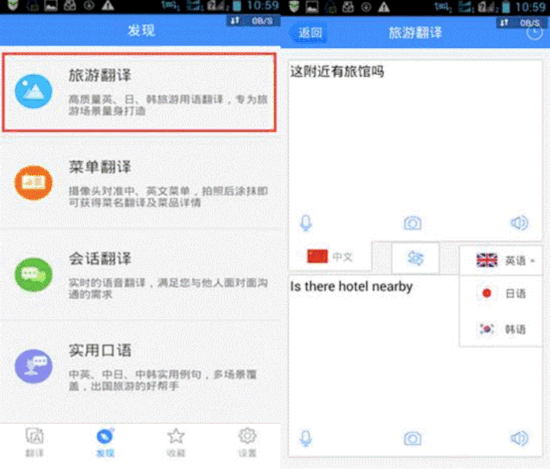Tap microphone icon in Chinese input box
The image size is (550, 470).
(x=306, y=223)
